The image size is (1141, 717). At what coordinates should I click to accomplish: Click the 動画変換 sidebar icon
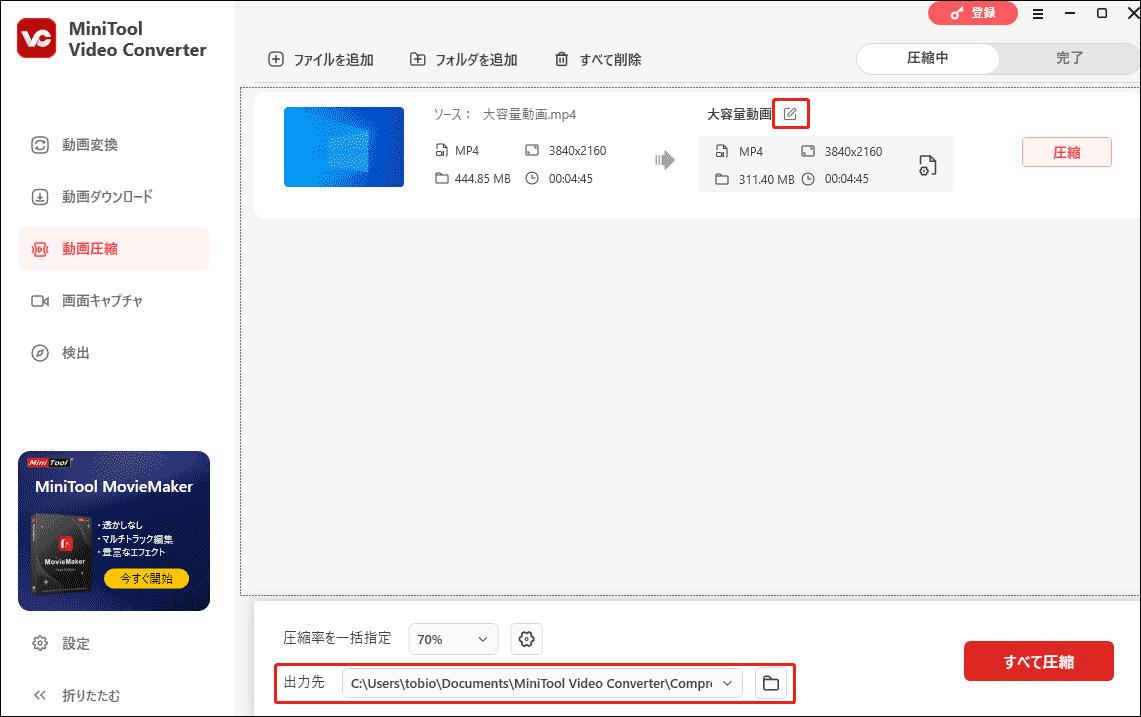(40, 145)
